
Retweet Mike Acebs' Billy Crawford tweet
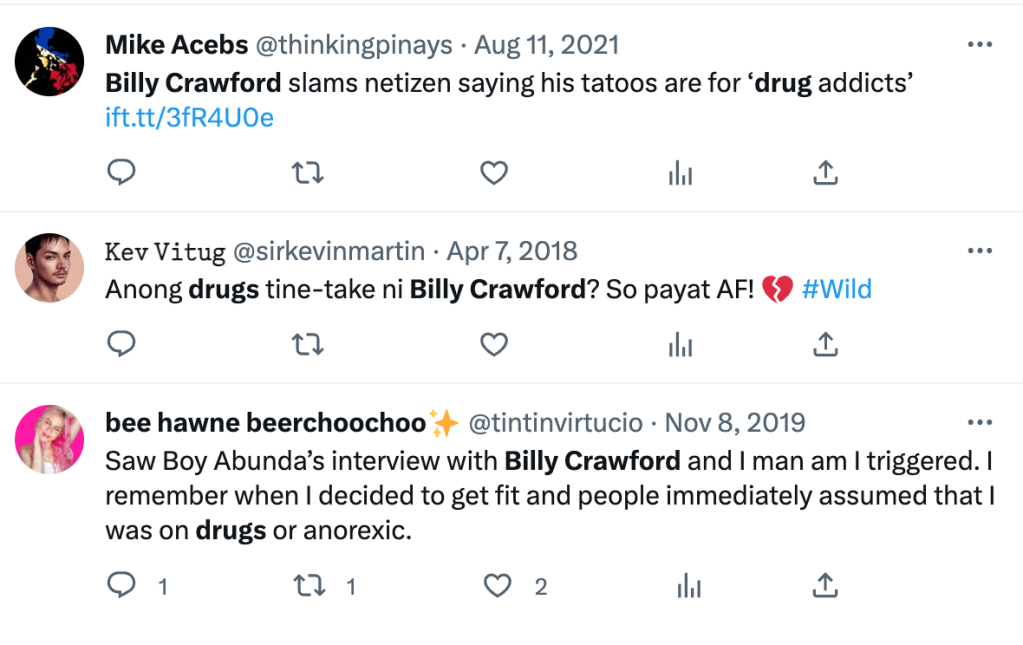point(307,173)
